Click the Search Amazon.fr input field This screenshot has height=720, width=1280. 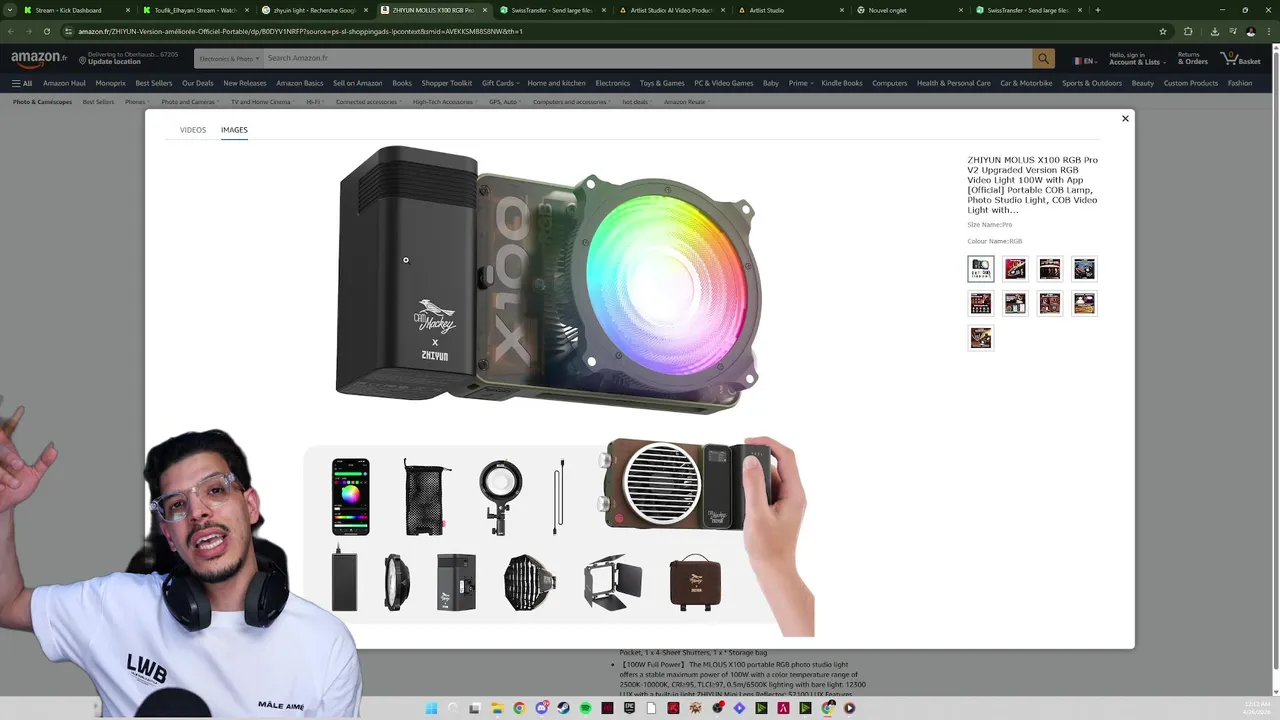click(x=647, y=59)
